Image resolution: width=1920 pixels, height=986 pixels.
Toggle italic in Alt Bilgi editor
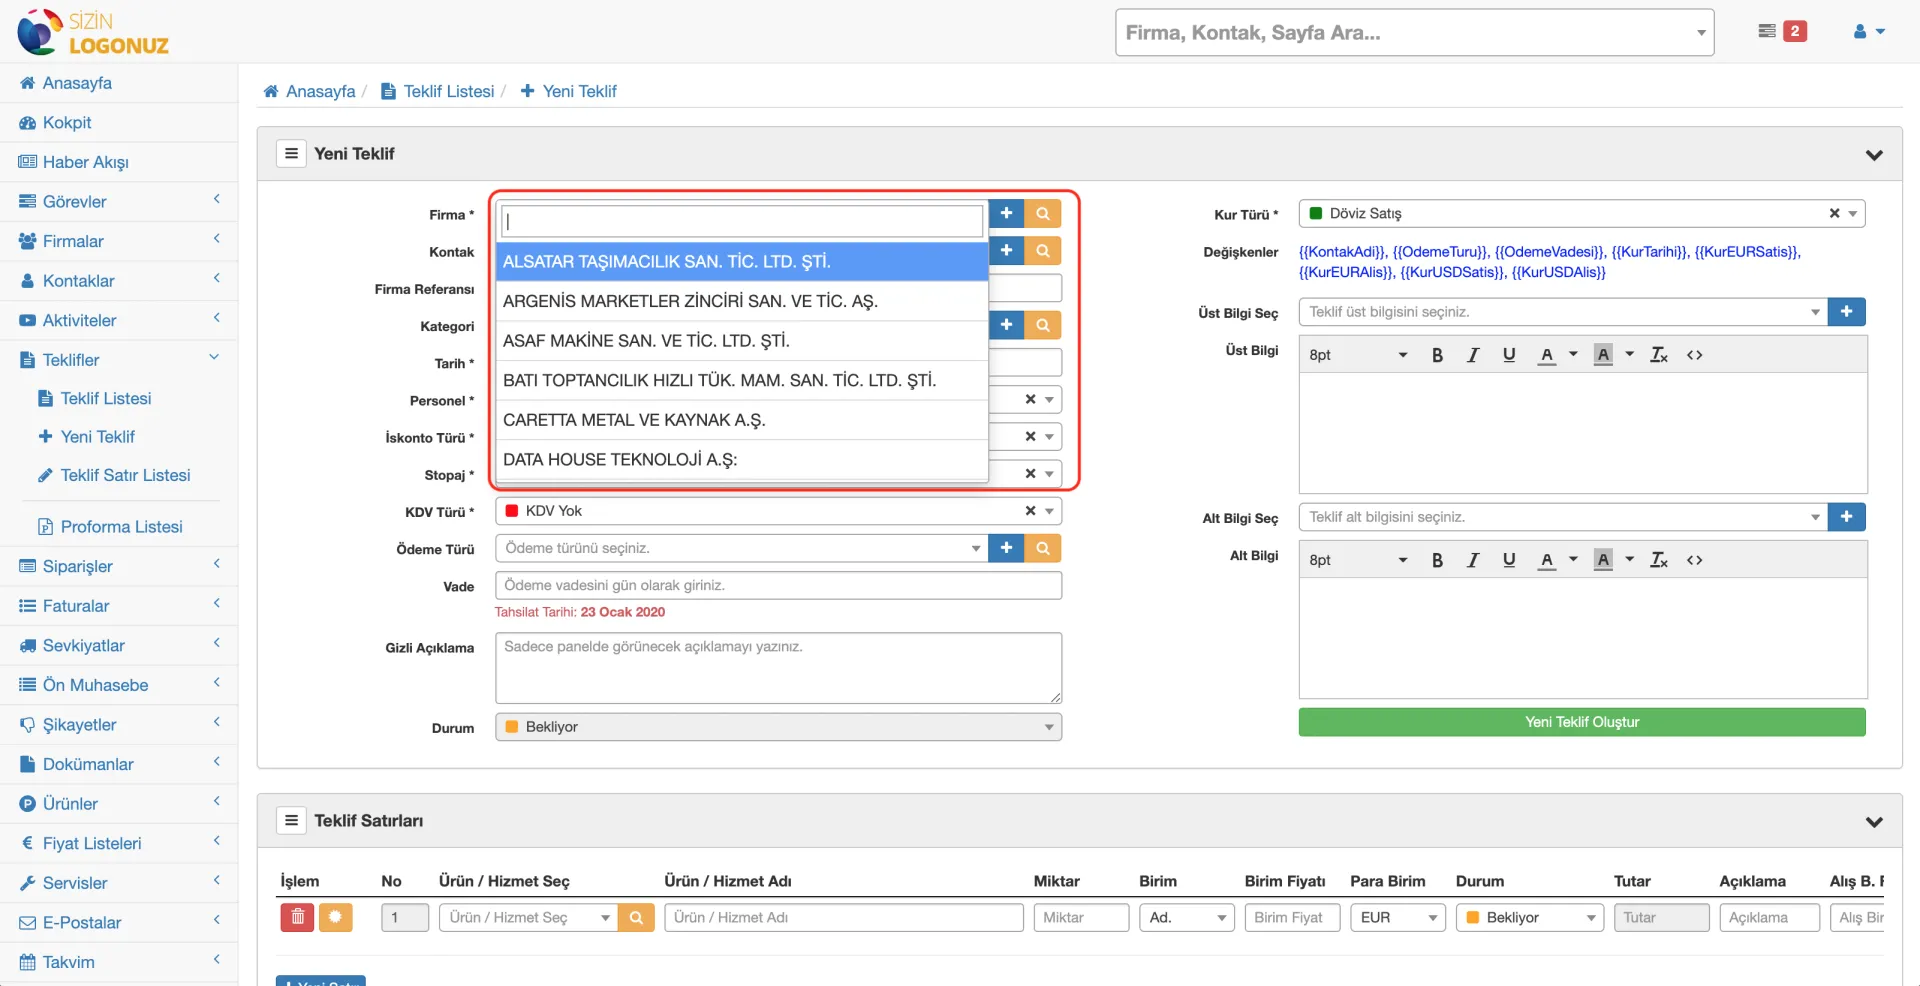1473,560
